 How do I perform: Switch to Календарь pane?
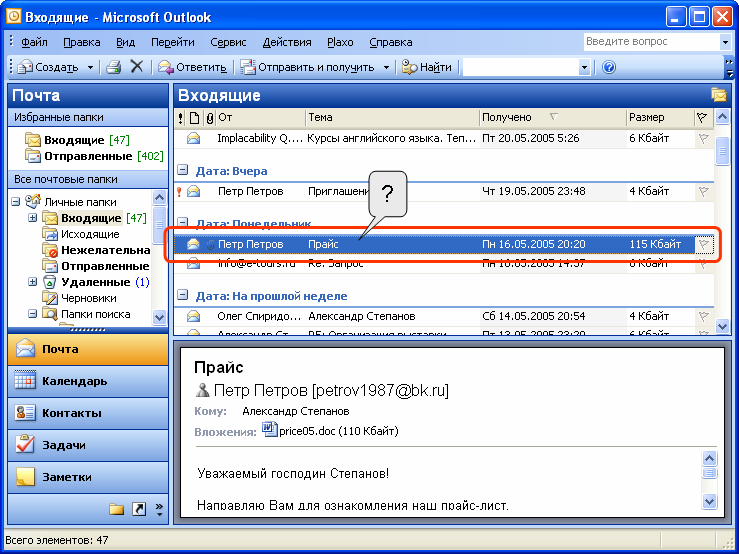88,381
